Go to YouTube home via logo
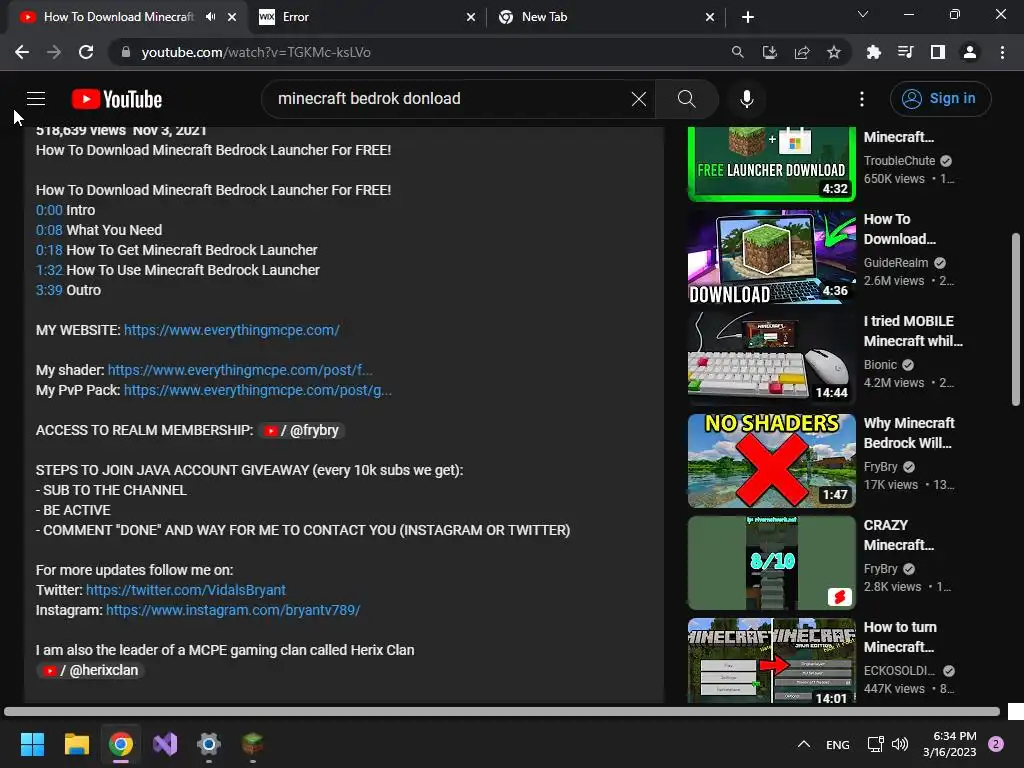The width and height of the screenshot is (1024, 768). coord(117,99)
